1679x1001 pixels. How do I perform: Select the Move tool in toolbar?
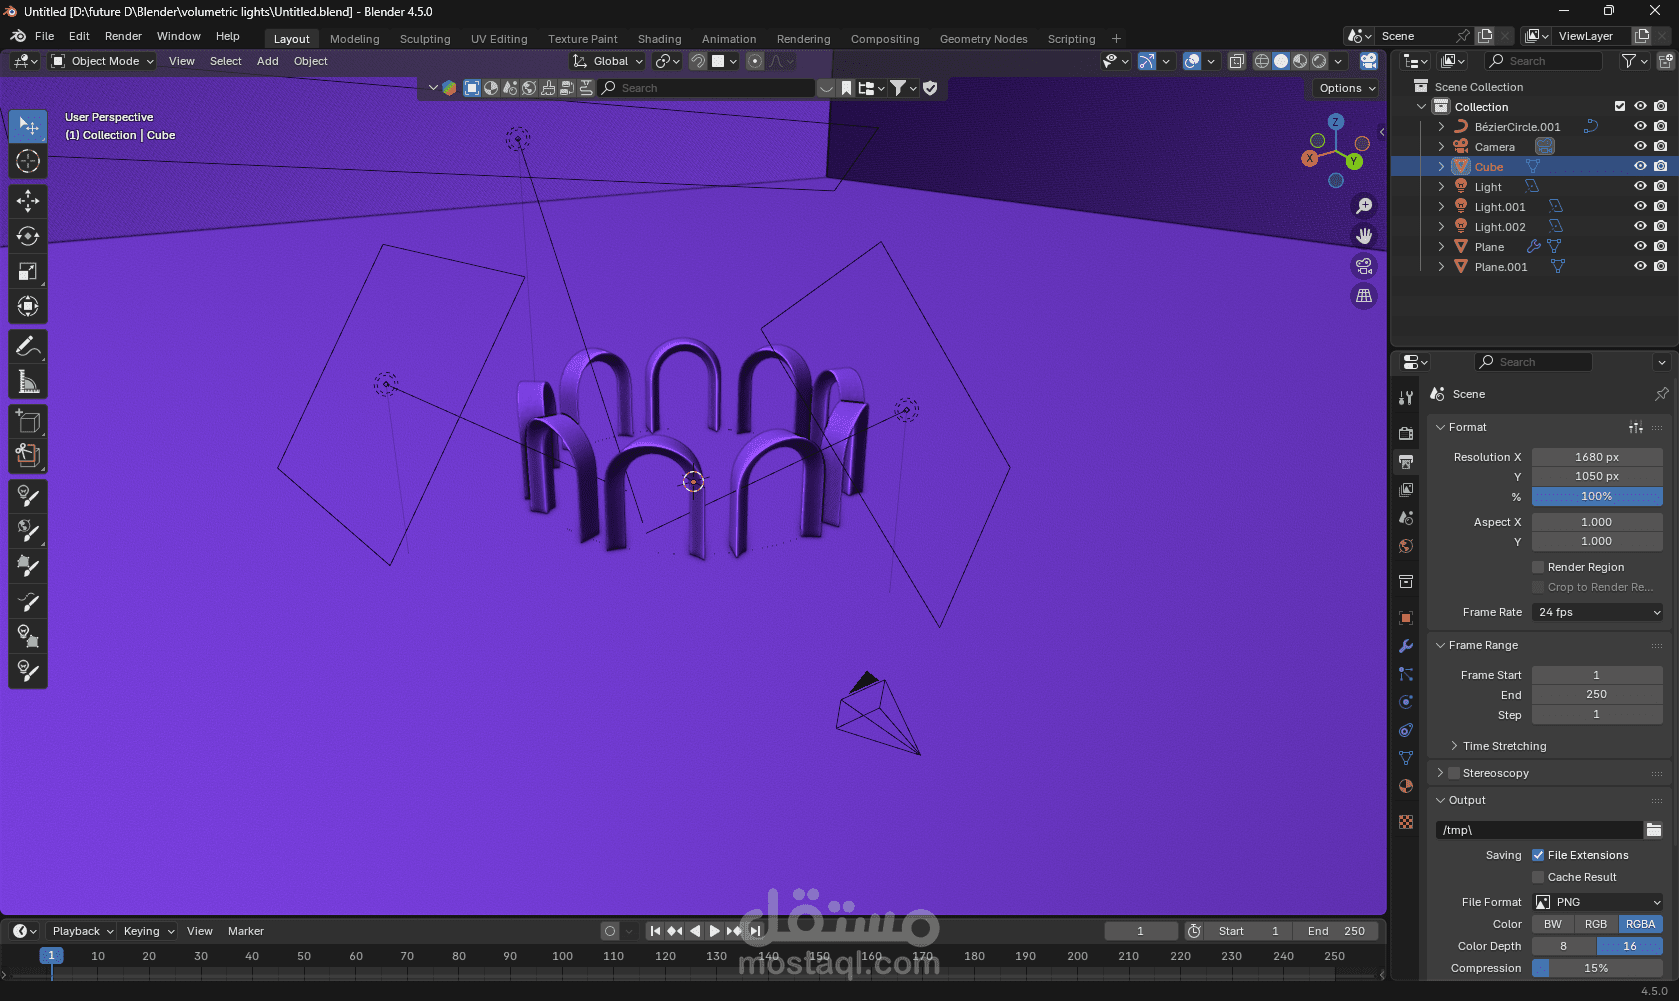click(28, 201)
